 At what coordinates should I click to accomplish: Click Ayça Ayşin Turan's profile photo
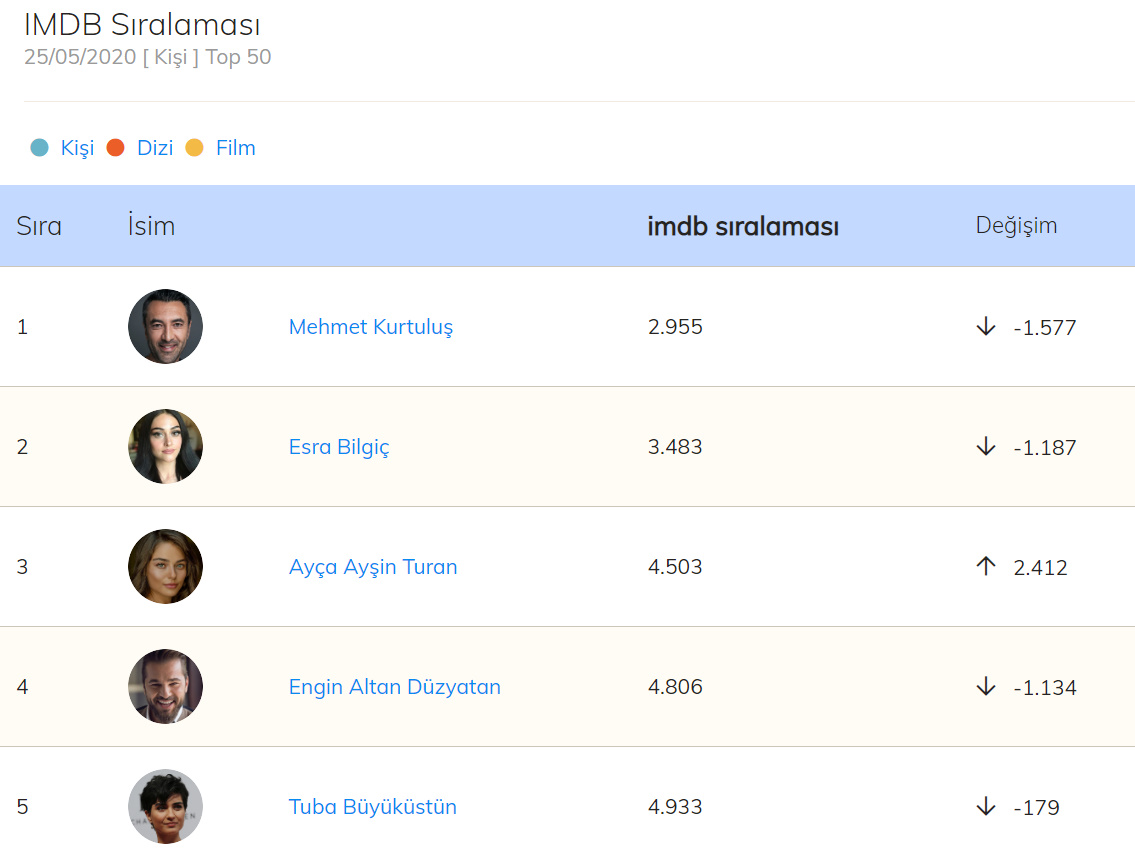[x=165, y=567]
